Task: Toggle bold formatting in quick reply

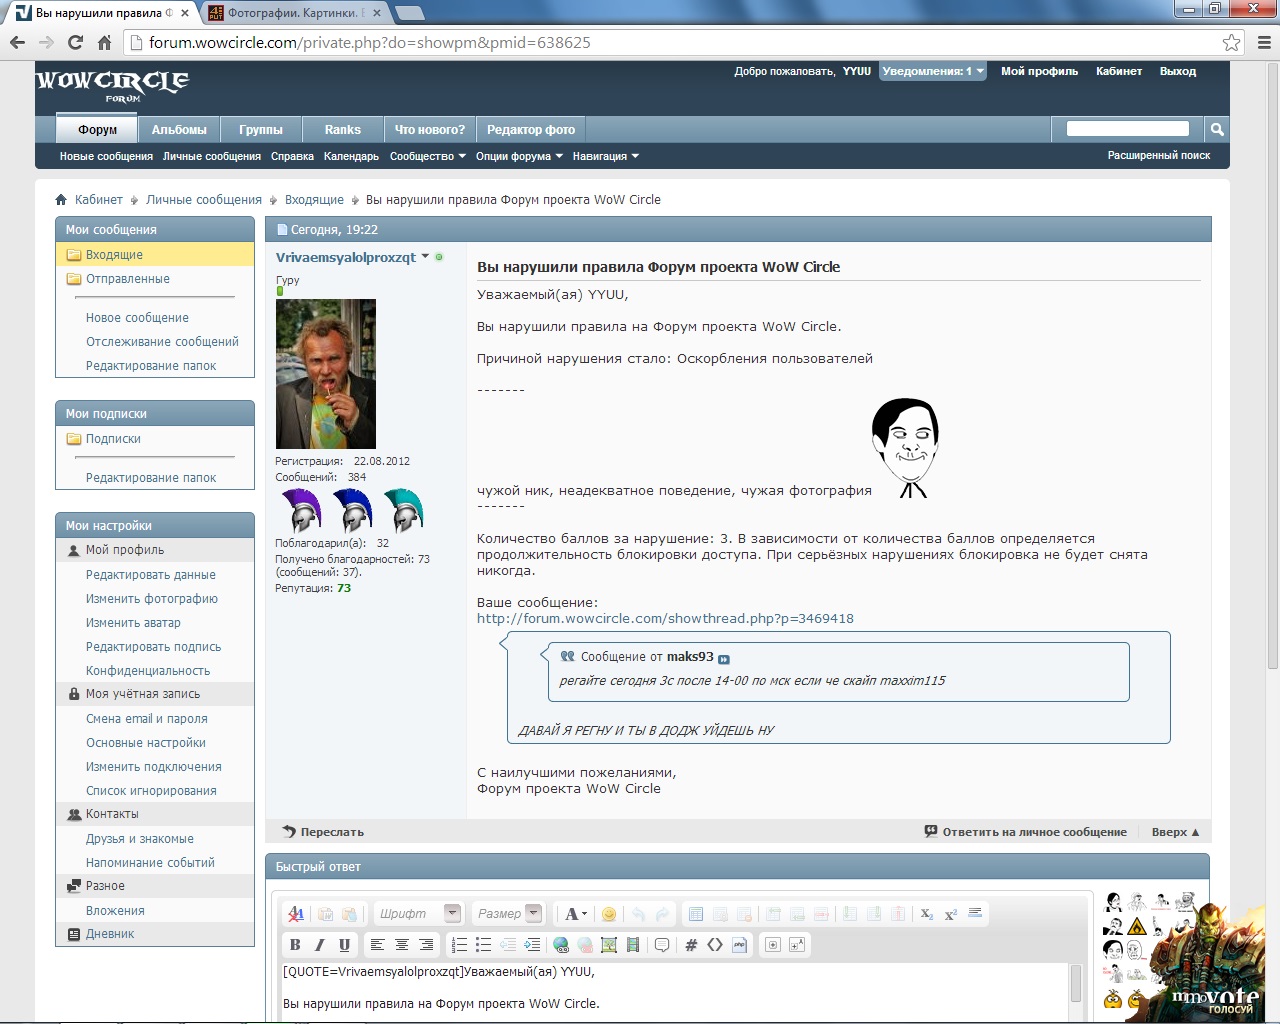Action: (295, 945)
